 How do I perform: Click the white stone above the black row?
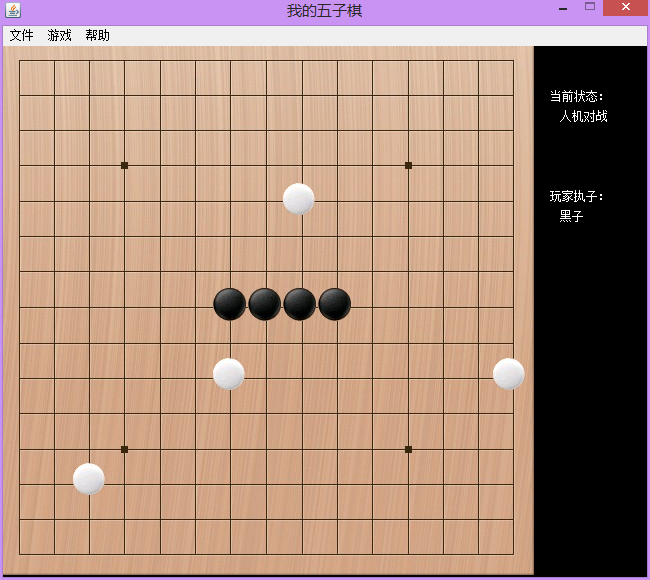click(298, 199)
